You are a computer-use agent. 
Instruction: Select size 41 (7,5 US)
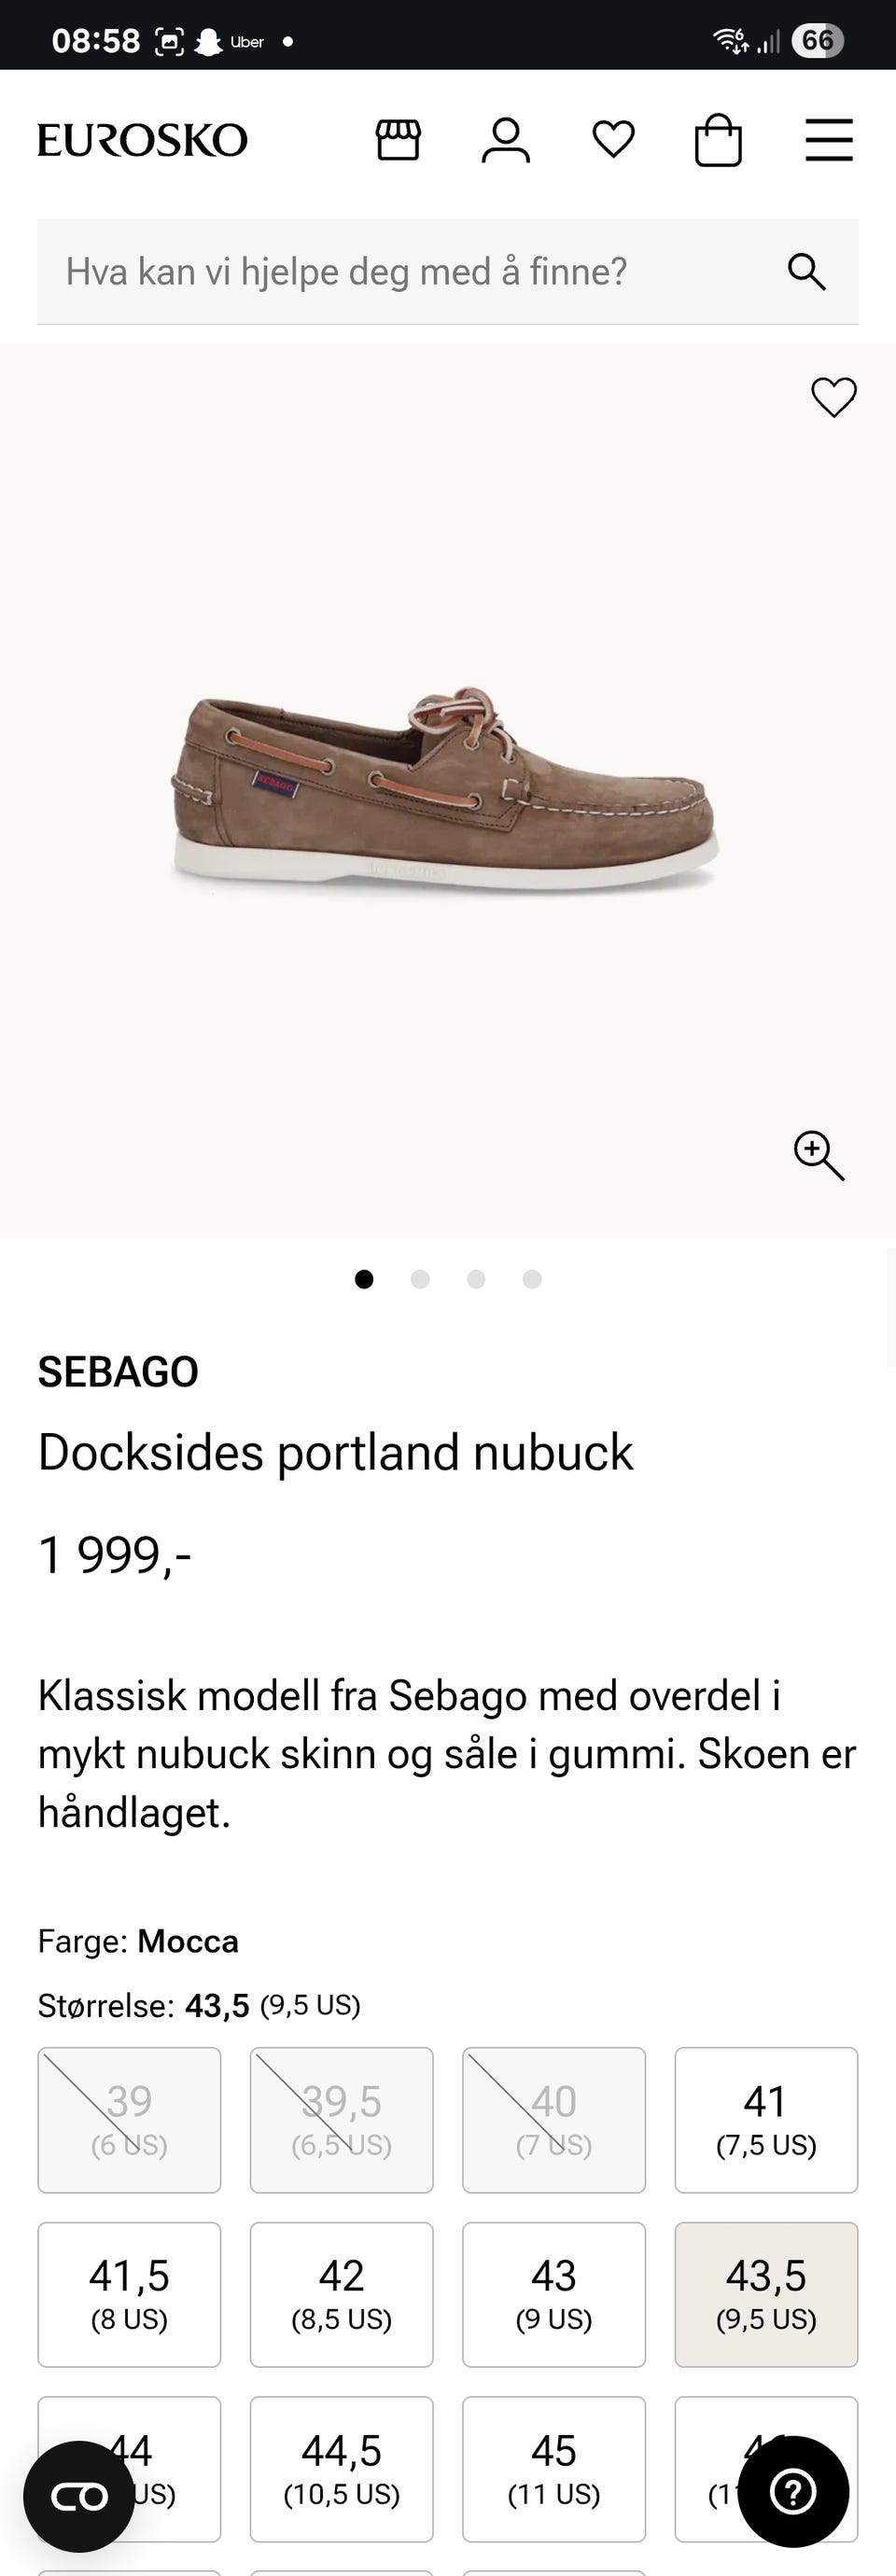pos(766,2120)
